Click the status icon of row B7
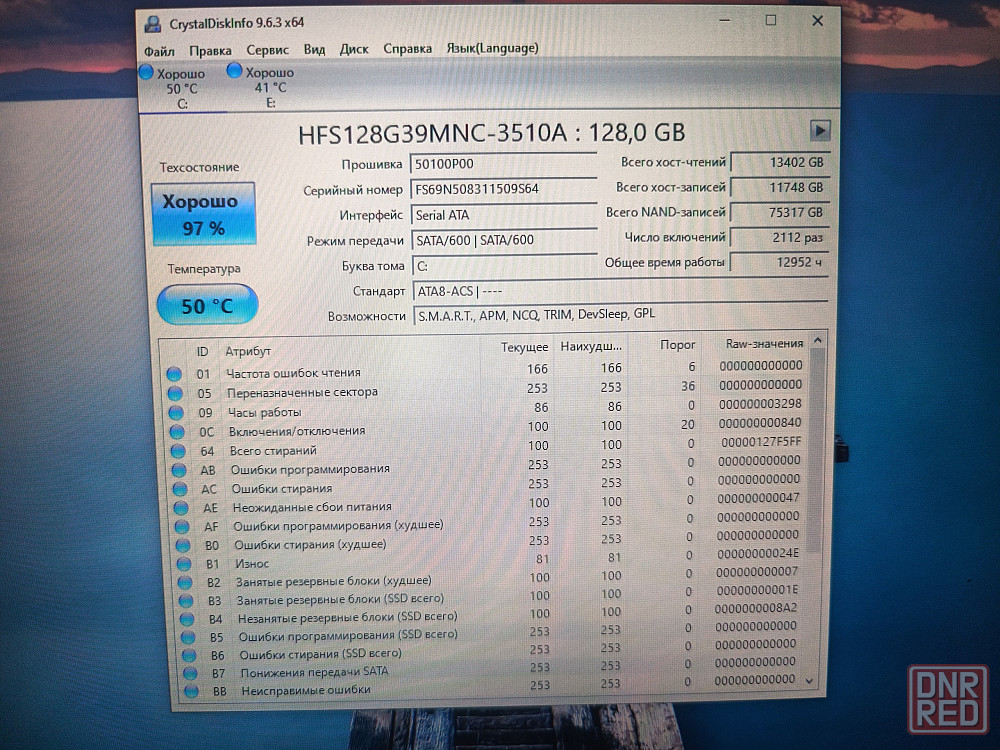1000x750 pixels. coord(190,673)
